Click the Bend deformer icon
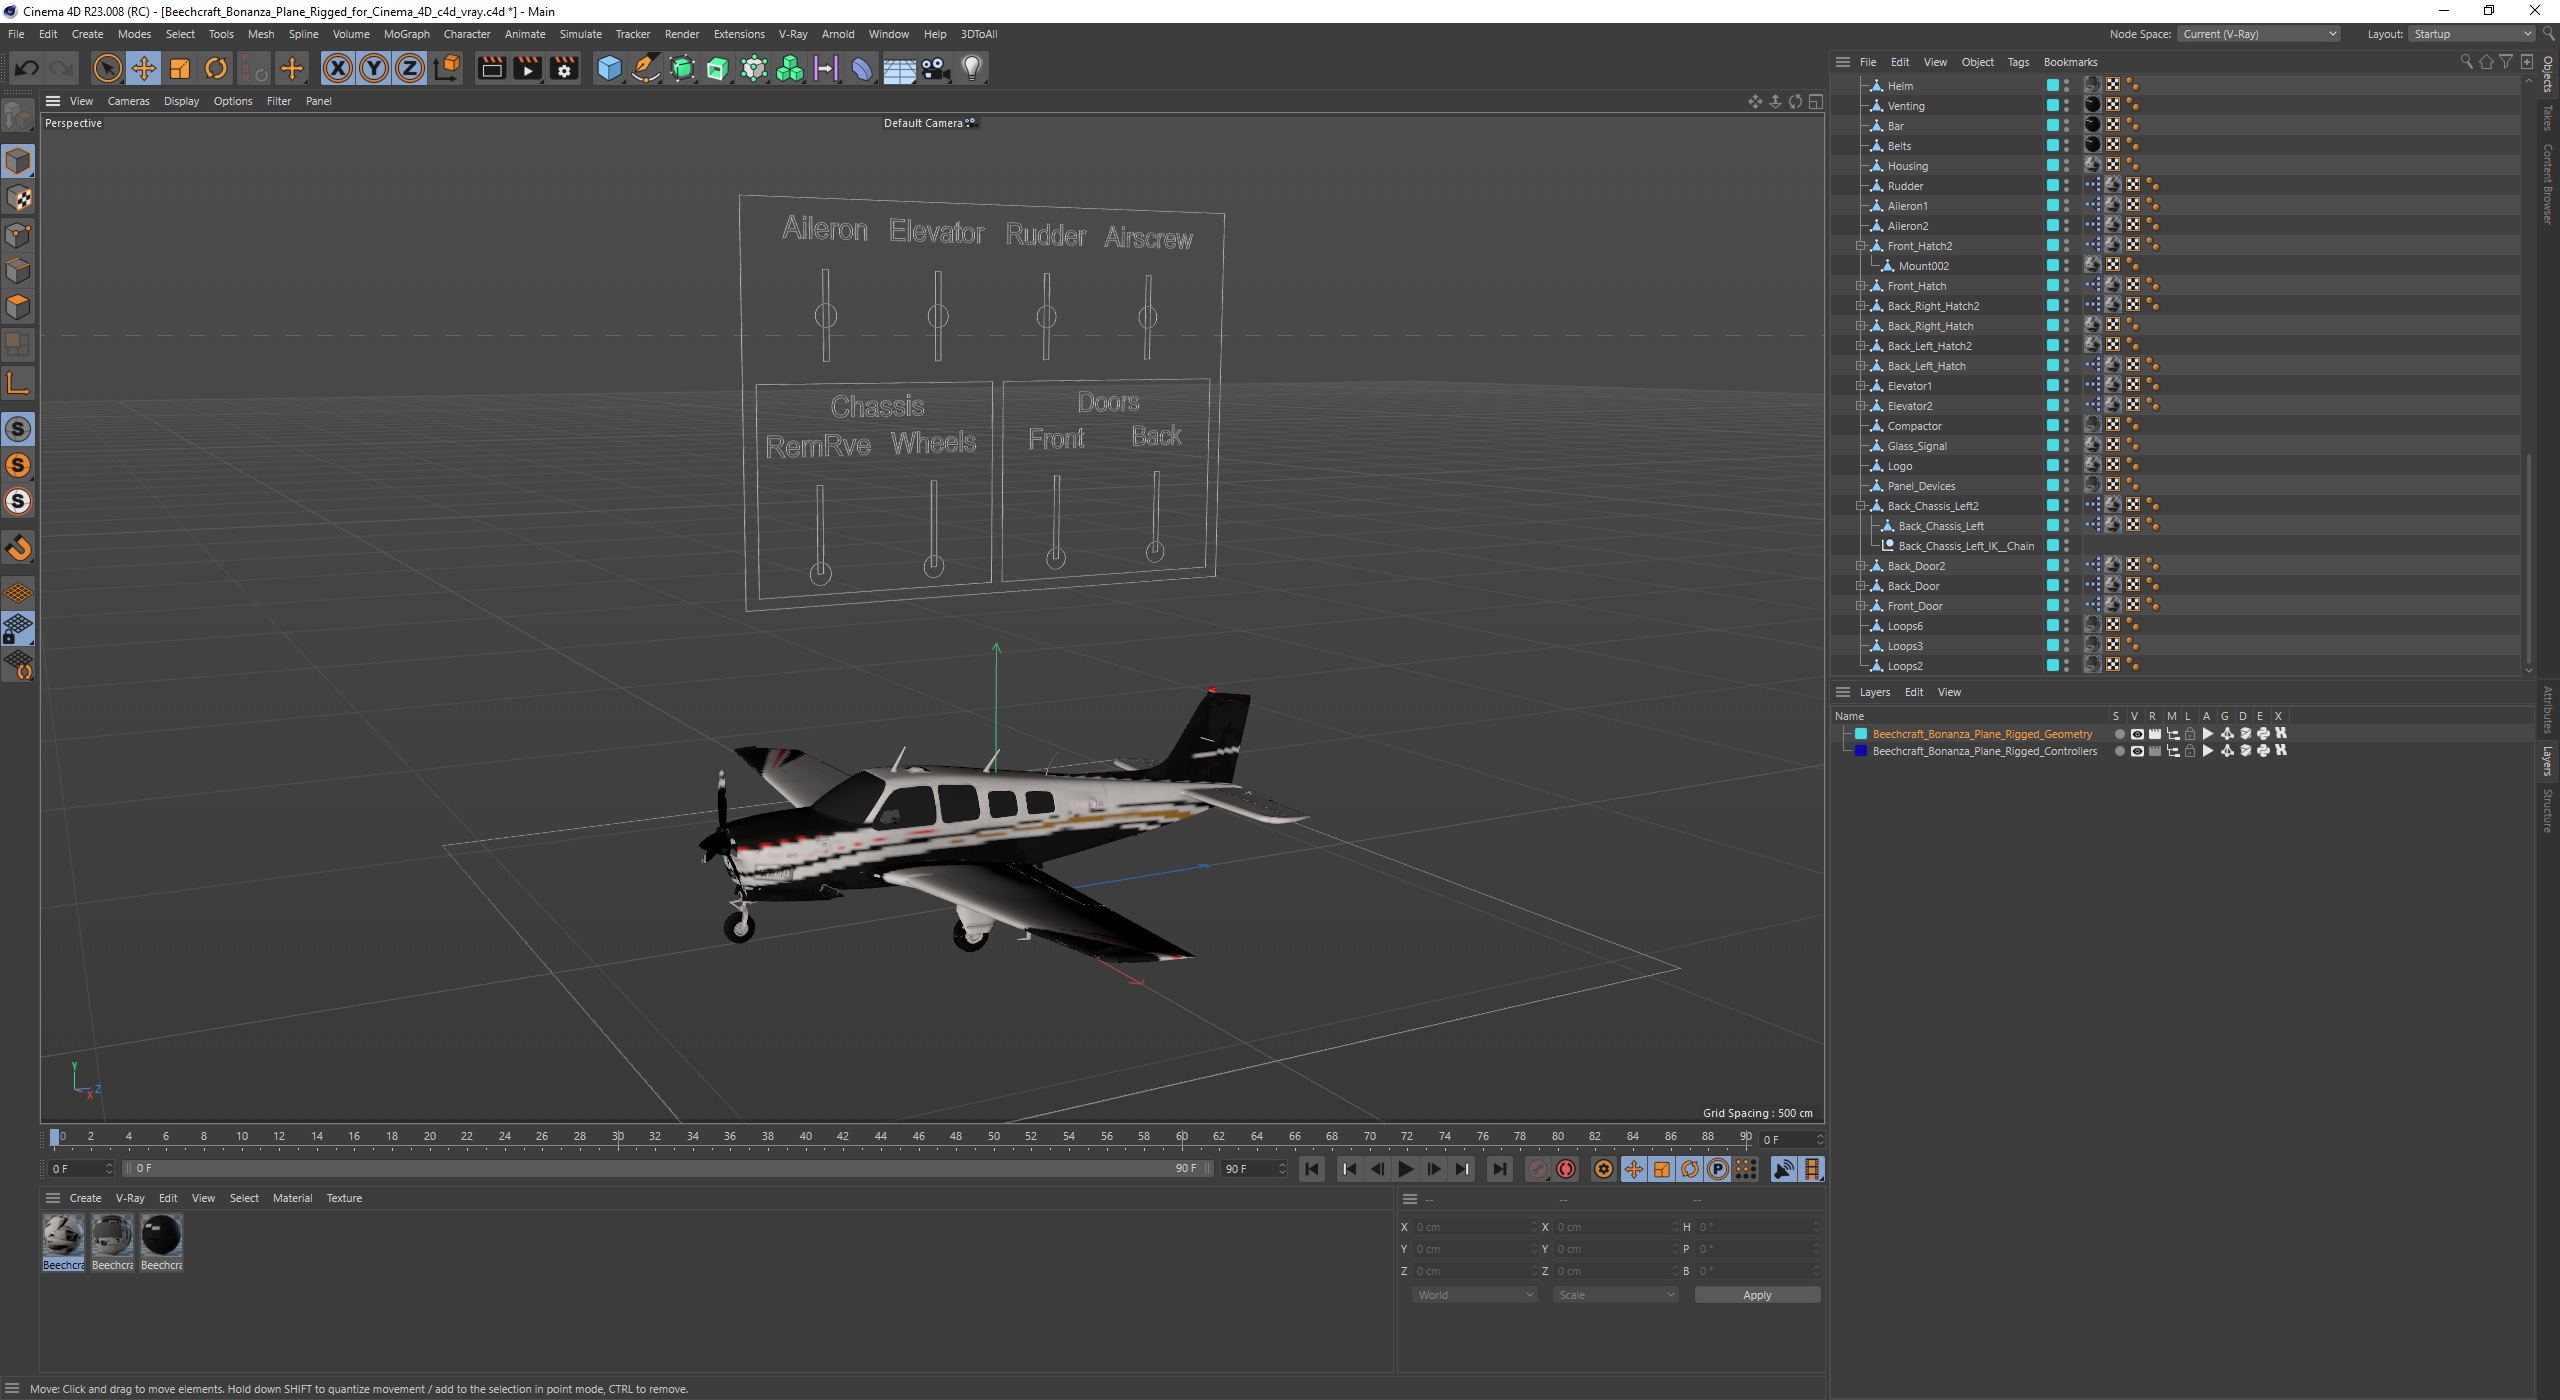 pos(862,68)
